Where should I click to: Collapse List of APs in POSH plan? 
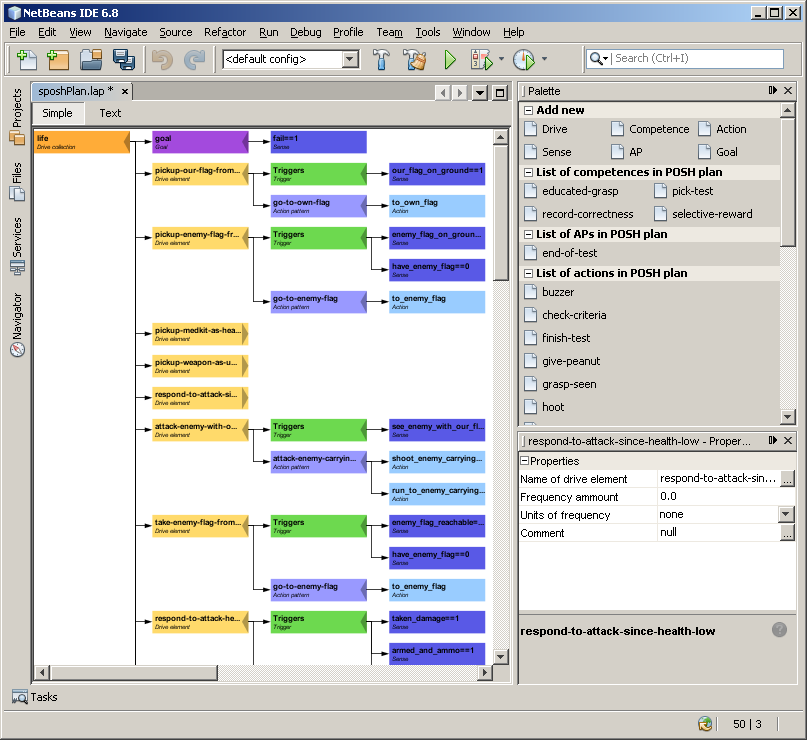coord(528,234)
